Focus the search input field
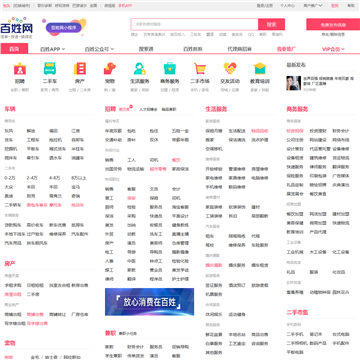360x360 pixels. [194, 24]
